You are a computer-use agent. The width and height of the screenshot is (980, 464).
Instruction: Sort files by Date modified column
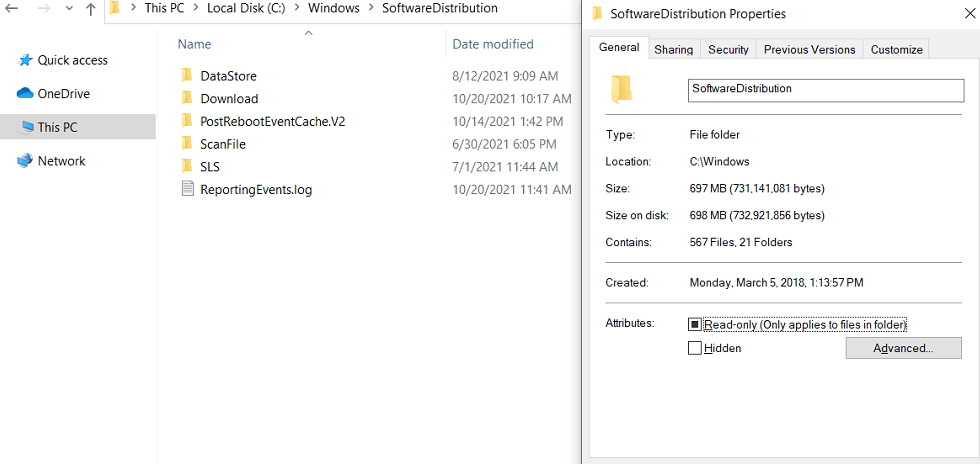coord(493,44)
